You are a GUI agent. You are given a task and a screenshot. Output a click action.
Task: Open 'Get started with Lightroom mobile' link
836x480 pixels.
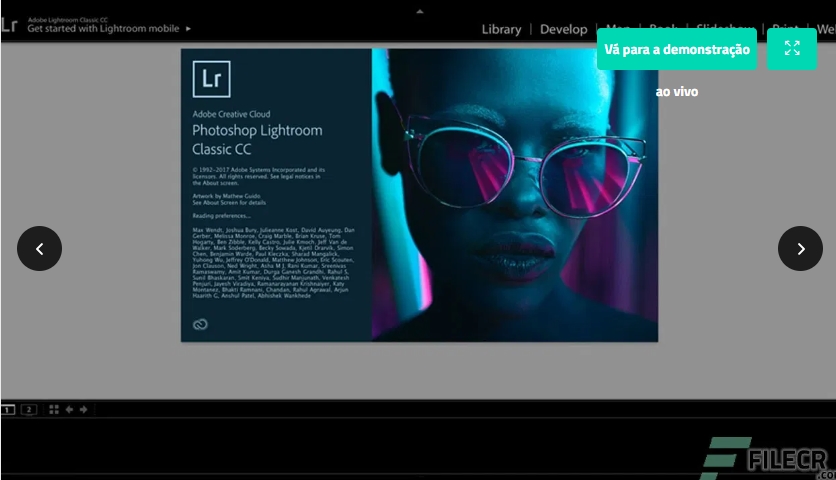(103, 29)
